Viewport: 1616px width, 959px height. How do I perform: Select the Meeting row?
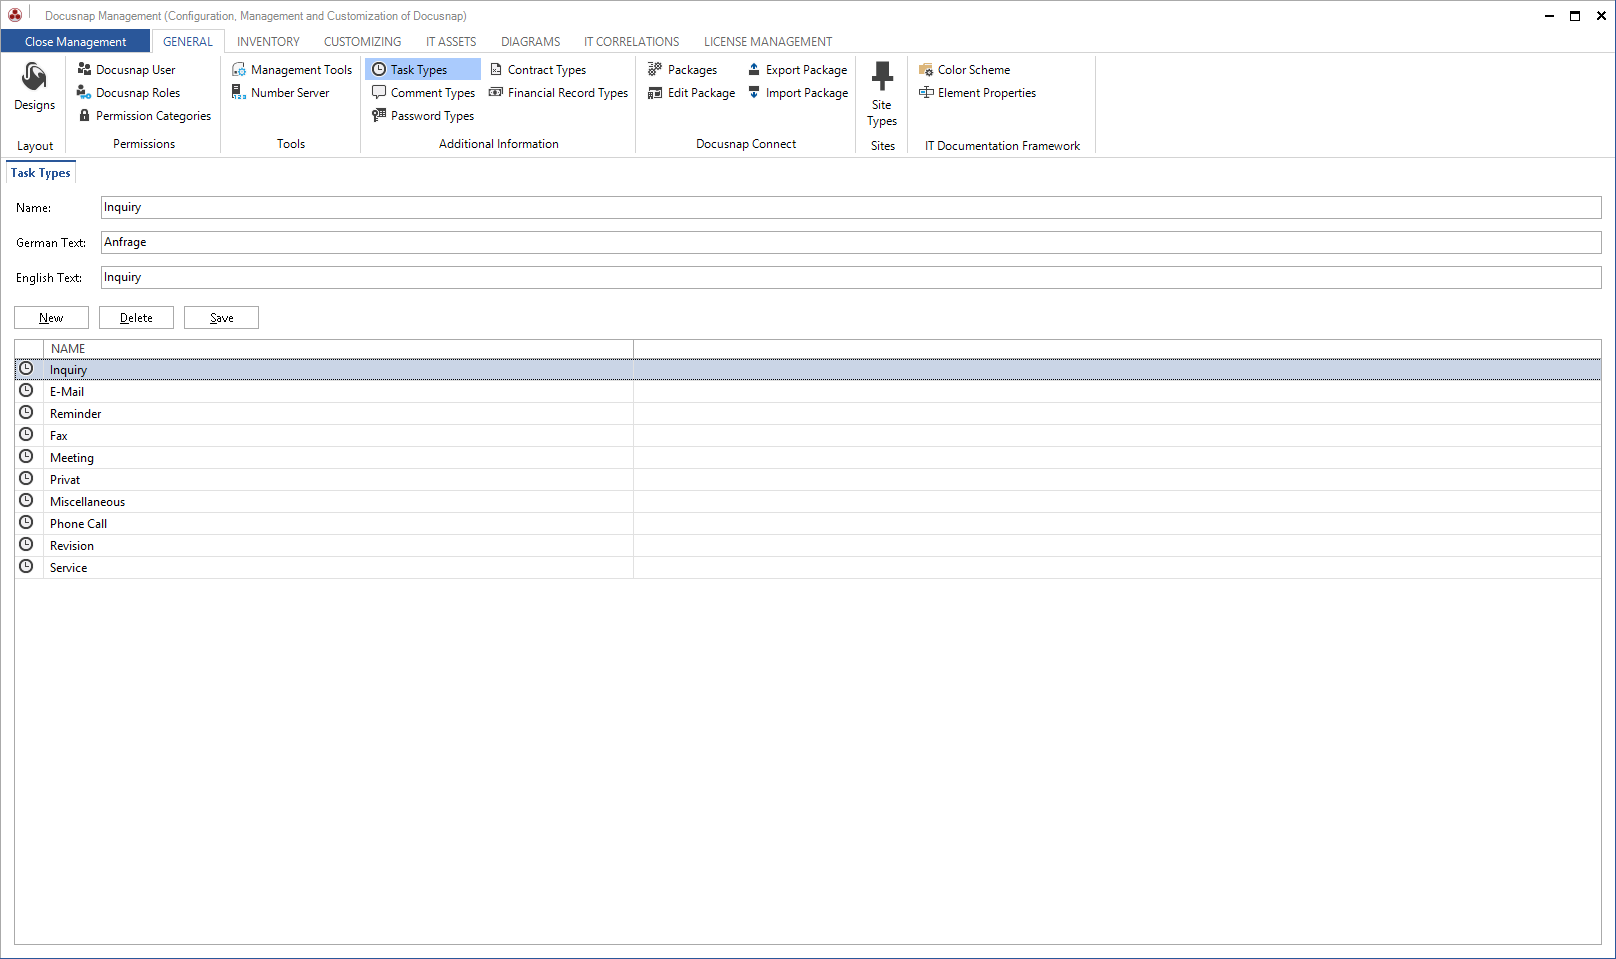tap(808, 457)
